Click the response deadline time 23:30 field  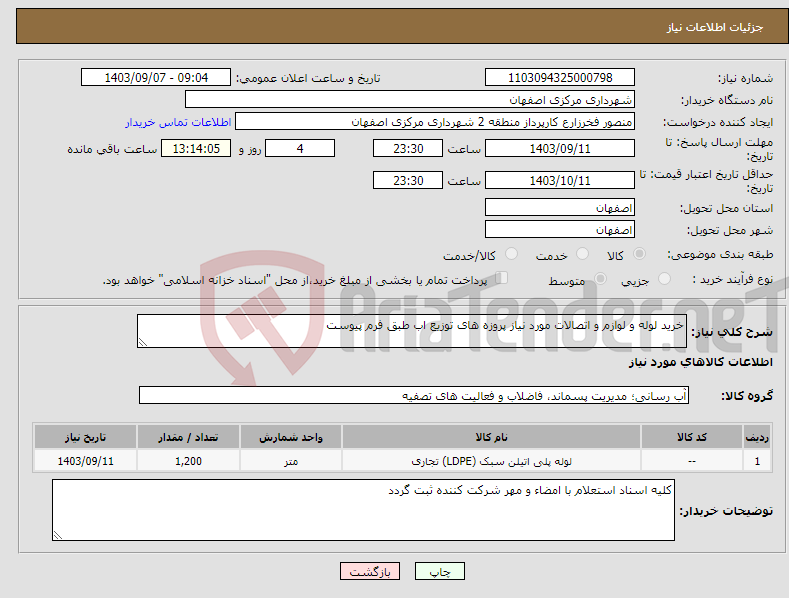pos(408,148)
